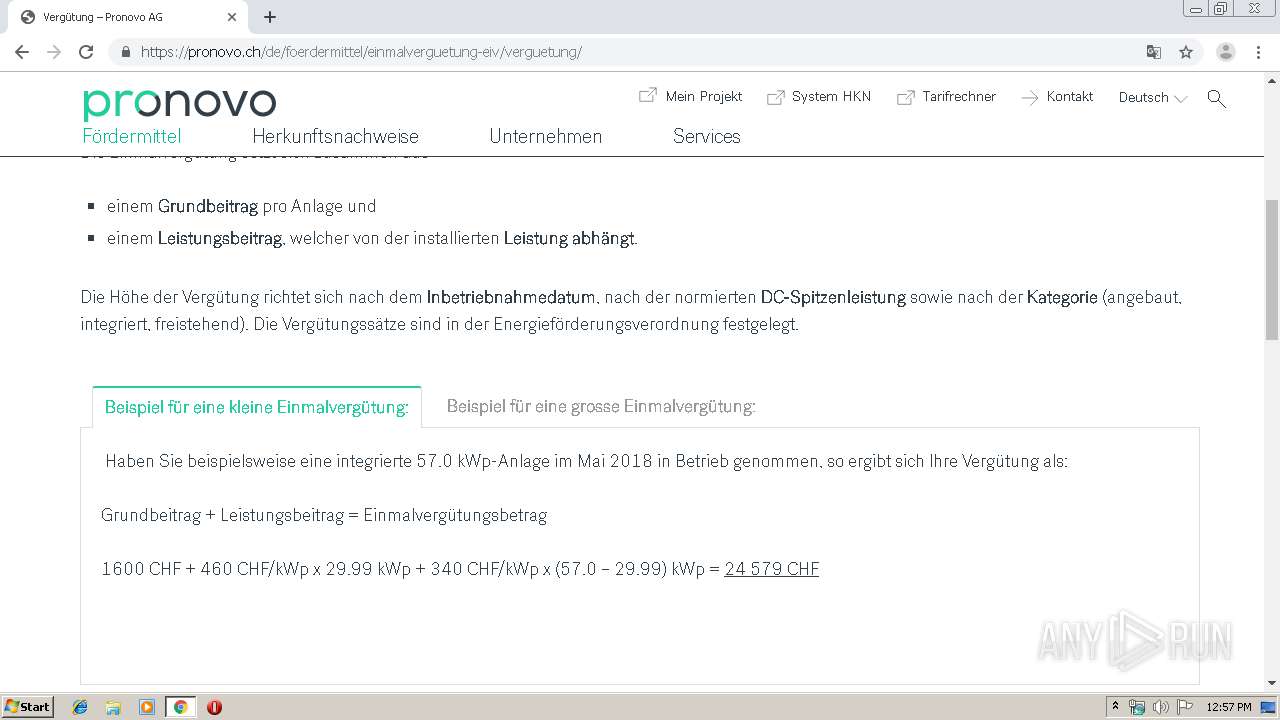Click the underlined 24 579 CHF result
1280x720 pixels.
pyautogui.click(x=772, y=569)
